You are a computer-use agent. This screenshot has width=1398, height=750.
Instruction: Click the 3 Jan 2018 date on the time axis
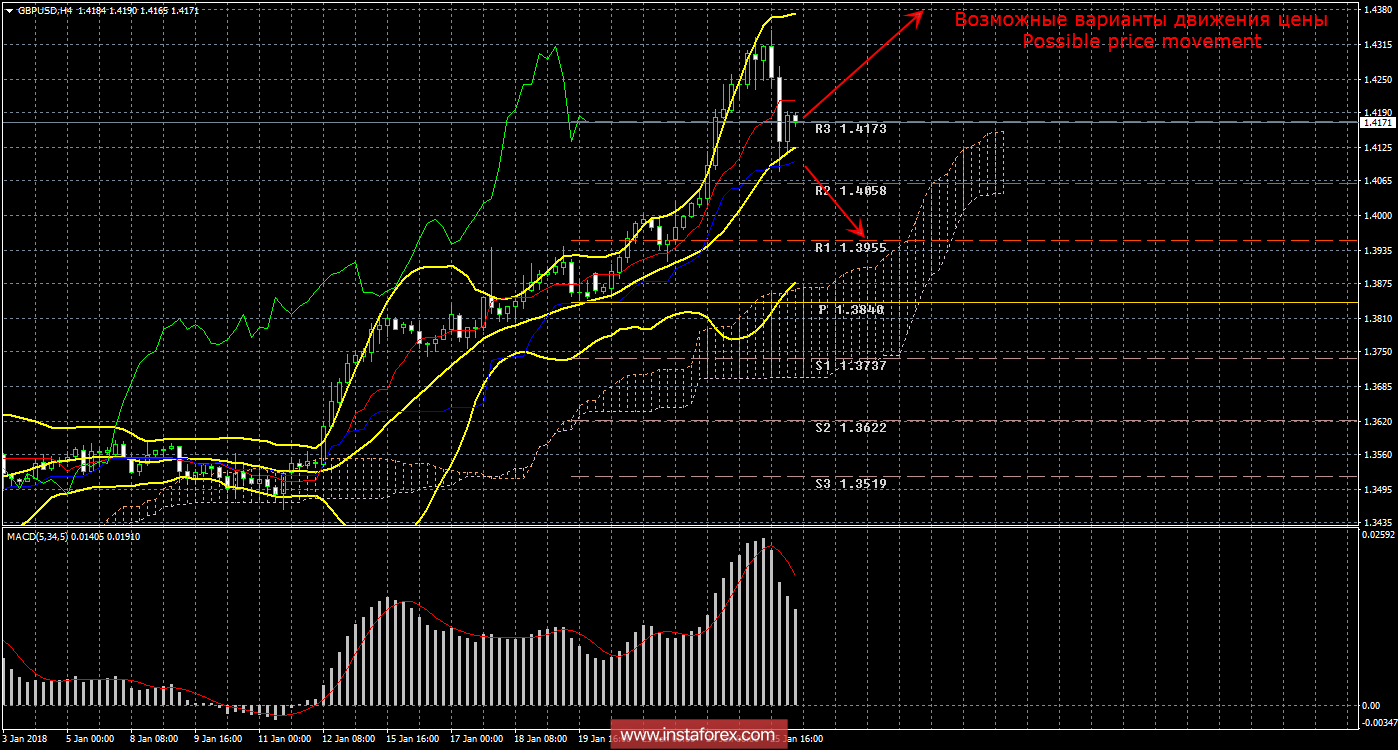[26, 739]
